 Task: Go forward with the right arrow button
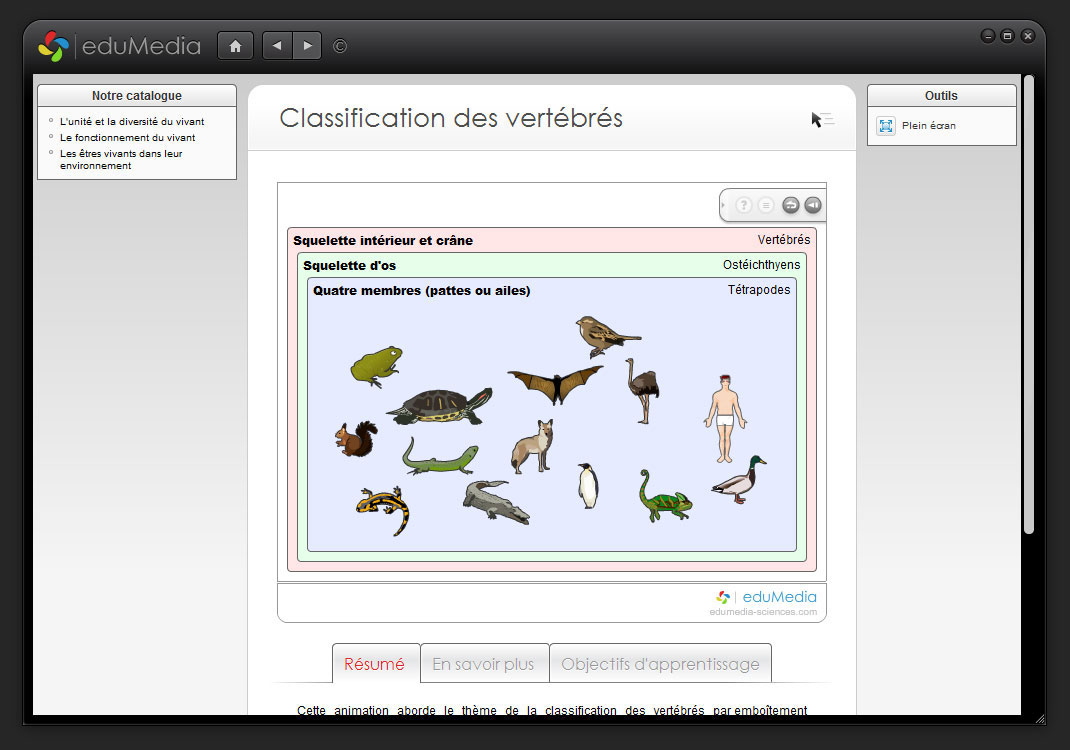click(x=307, y=46)
